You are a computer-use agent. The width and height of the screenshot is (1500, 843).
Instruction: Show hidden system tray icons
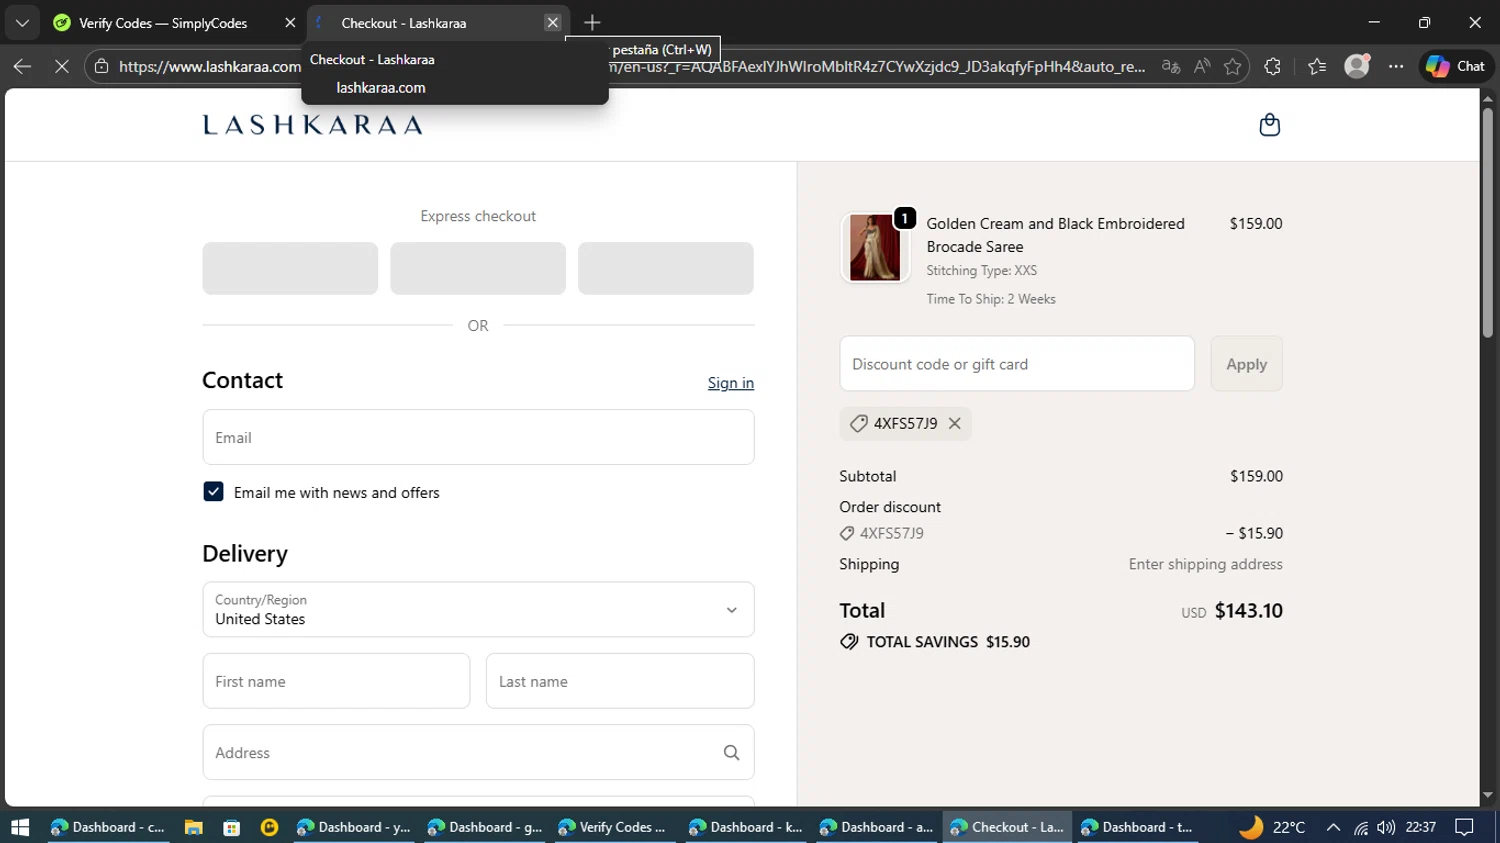click(1333, 827)
